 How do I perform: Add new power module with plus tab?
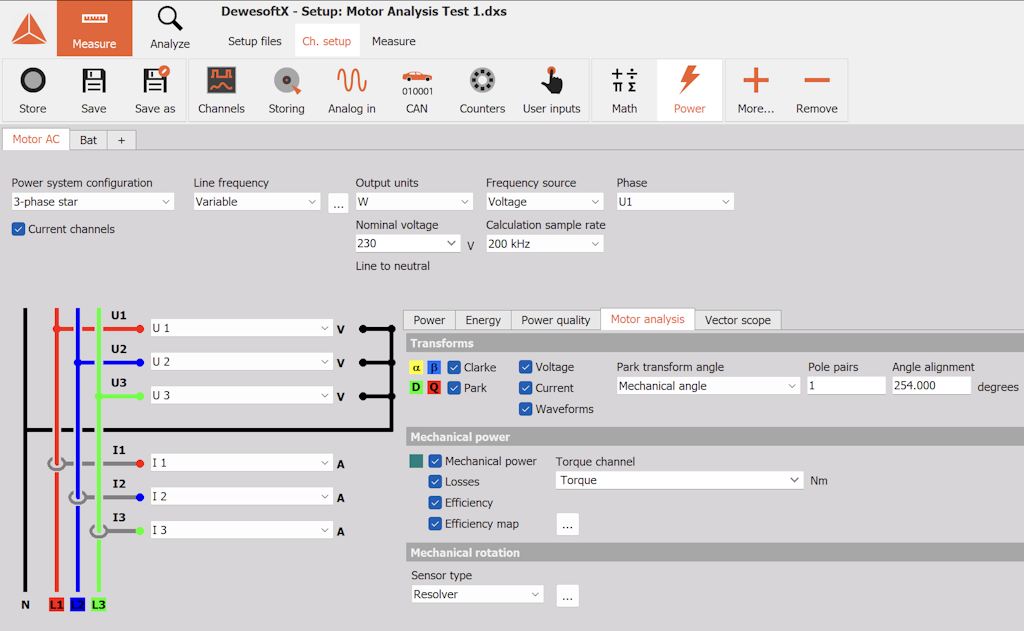tap(121, 140)
